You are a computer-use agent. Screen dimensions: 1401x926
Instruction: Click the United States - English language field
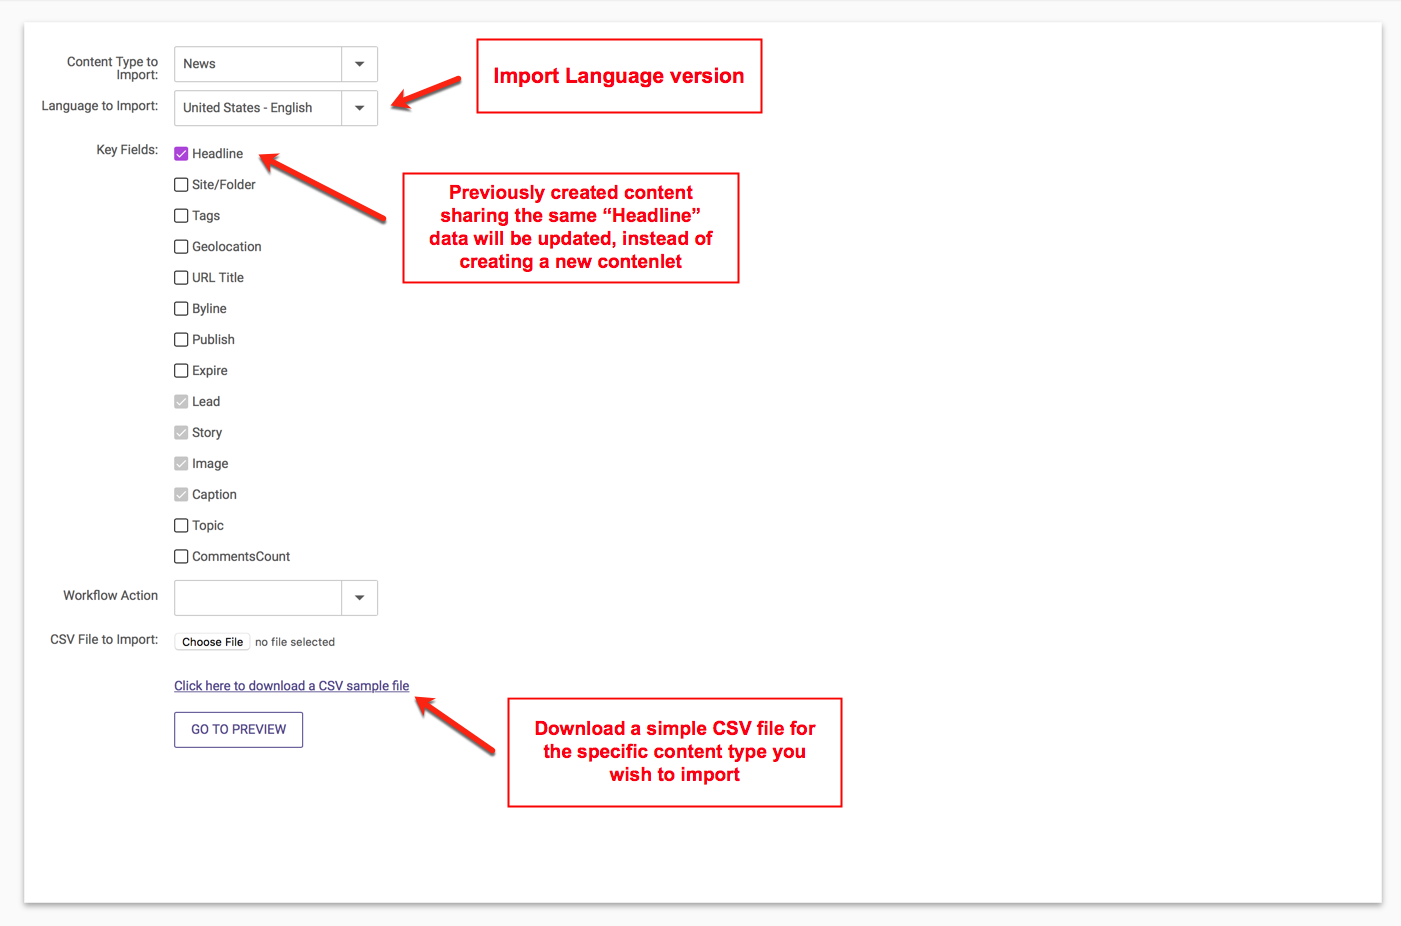point(258,108)
